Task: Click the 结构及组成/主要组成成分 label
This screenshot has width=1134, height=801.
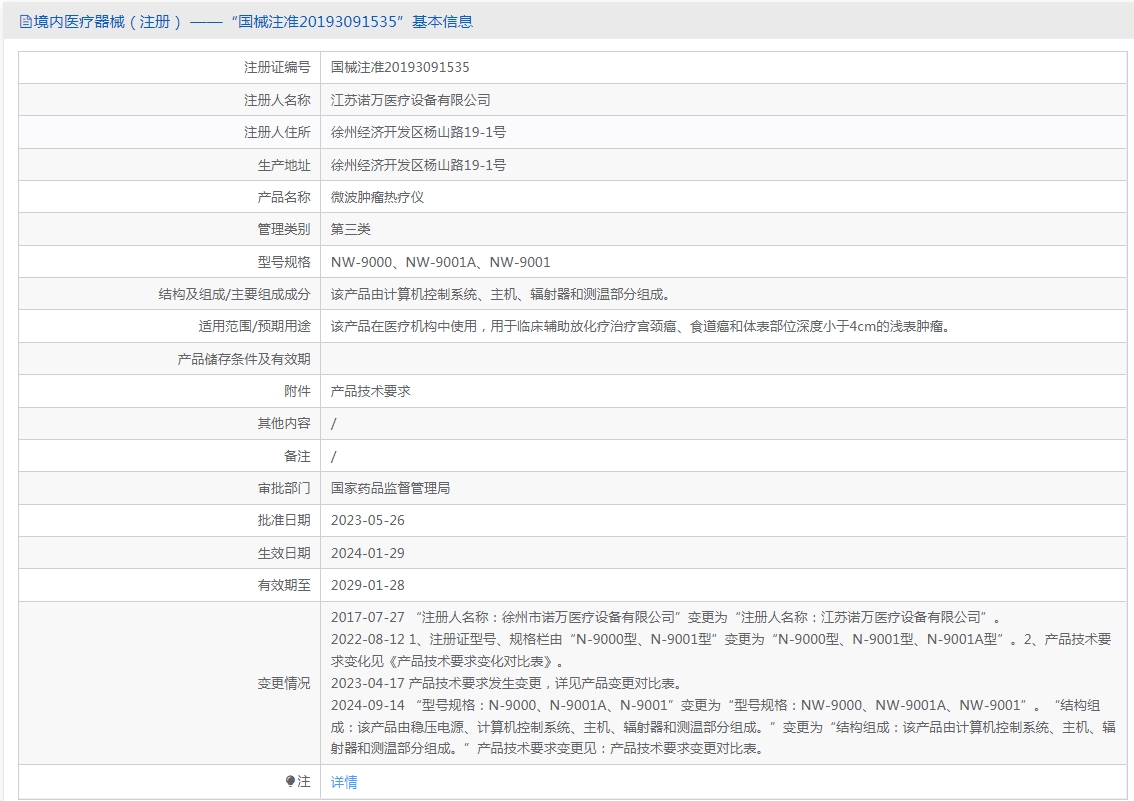Action: [234, 294]
